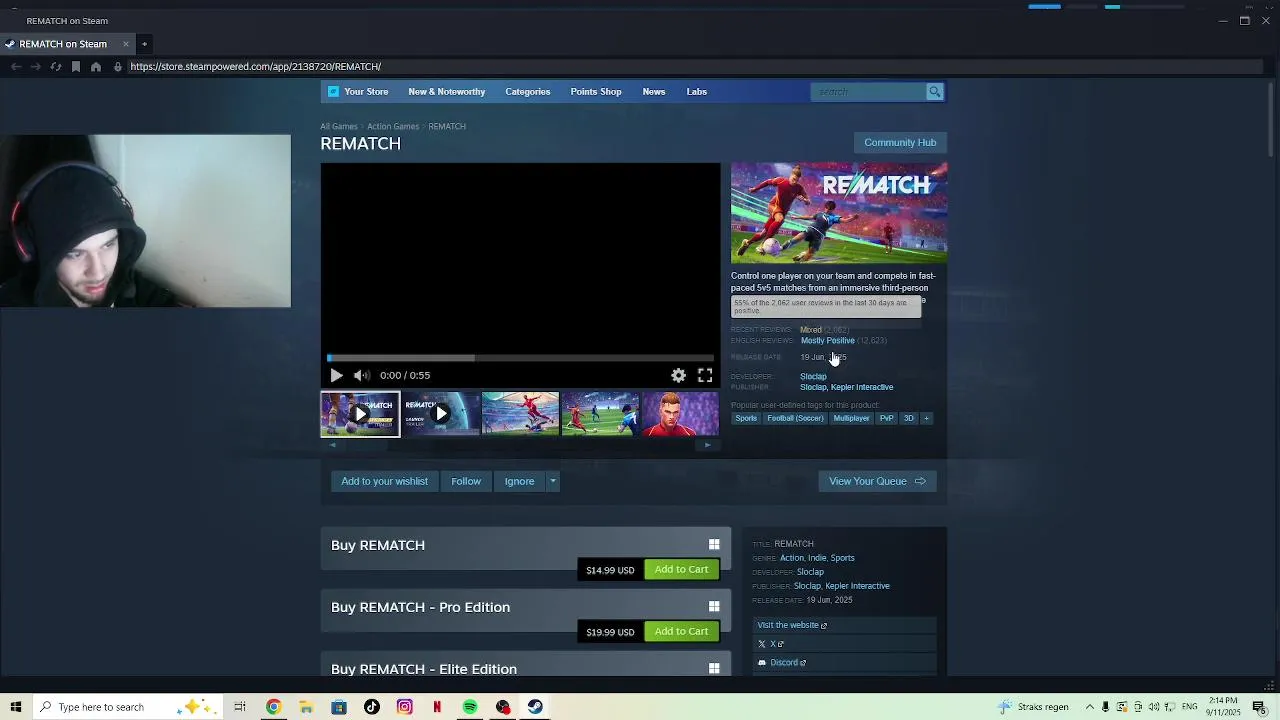Screen dimensions: 1280x720
Task: Follow the REMATCH game
Action: (x=466, y=481)
